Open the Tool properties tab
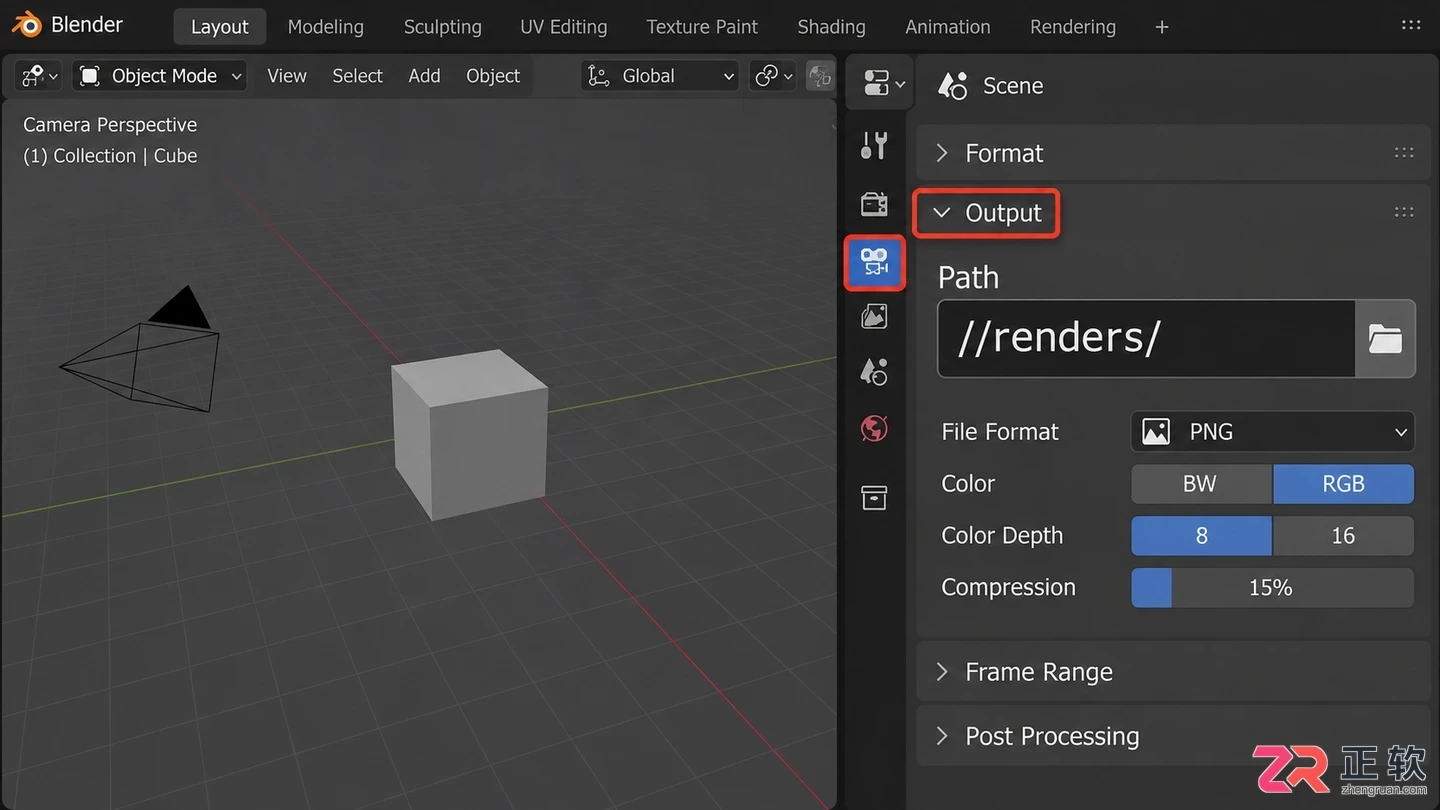This screenshot has width=1440, height=810. pyautogui.click(x=874, y=146)
